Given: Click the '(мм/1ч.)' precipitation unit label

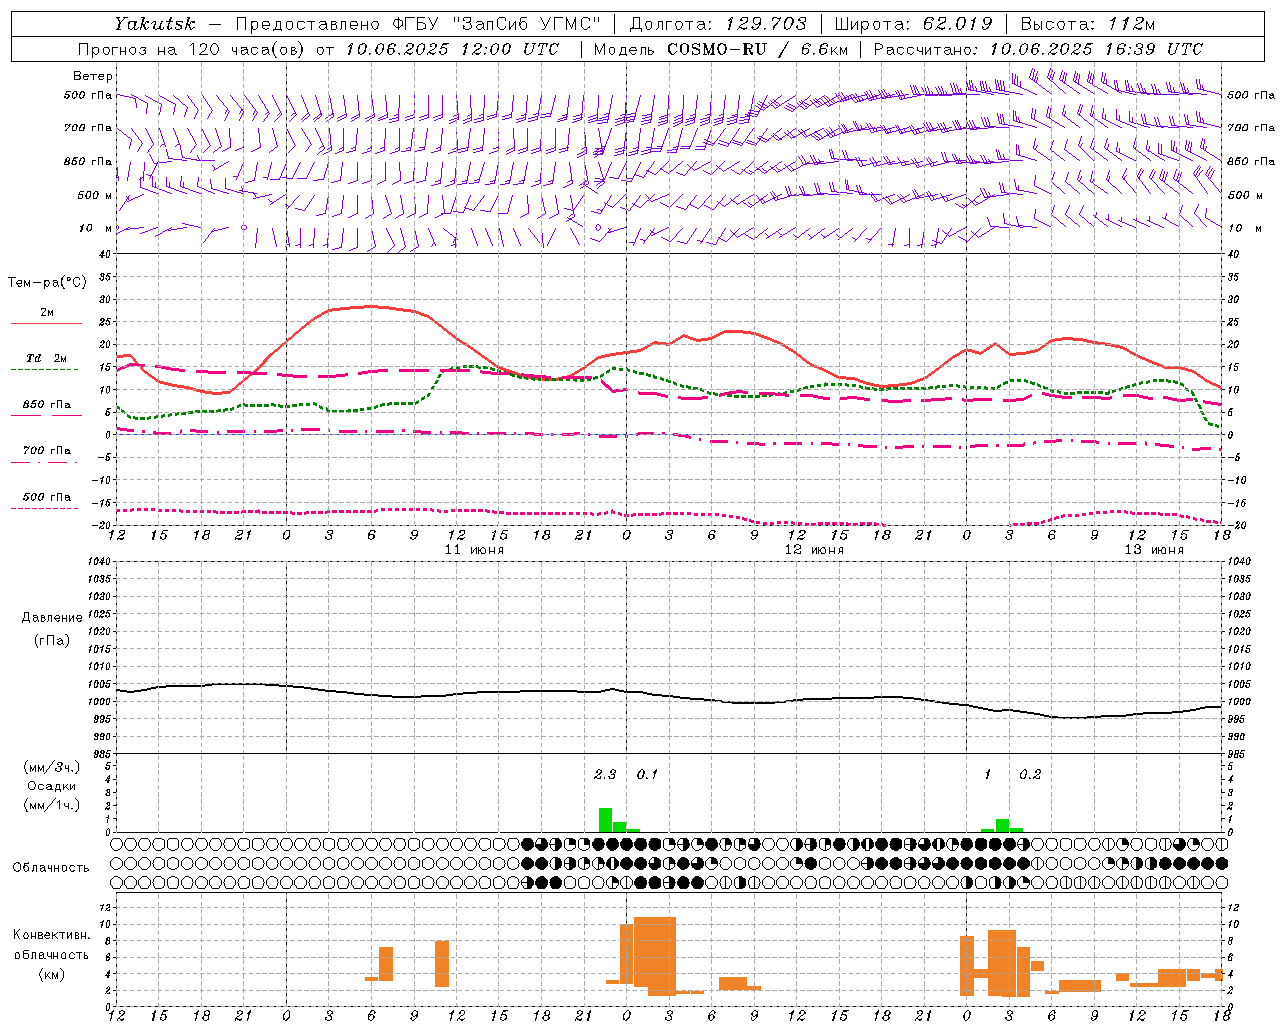Looking at the screenshot, I should coord(51,805).
